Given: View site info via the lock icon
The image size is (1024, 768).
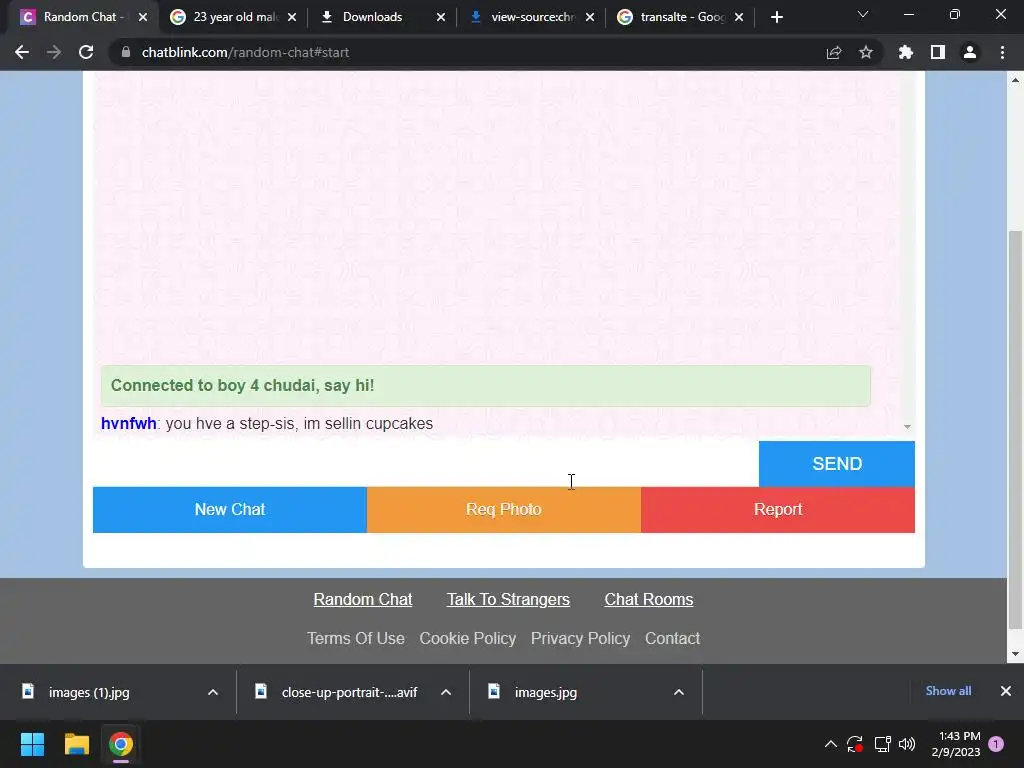Looking at the screenshot, I should (x=126, y=52).
